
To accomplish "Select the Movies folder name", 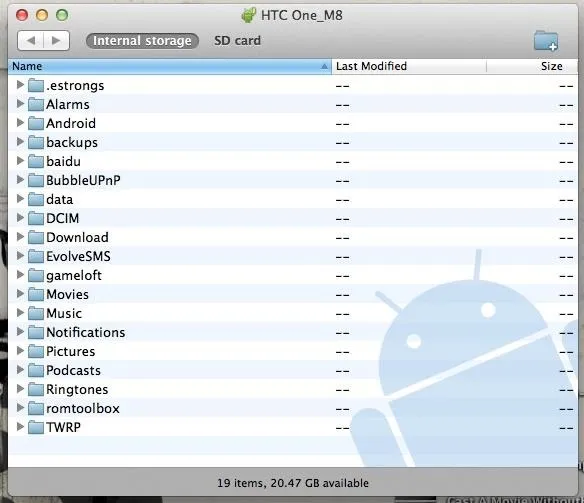I will point(67,294).
